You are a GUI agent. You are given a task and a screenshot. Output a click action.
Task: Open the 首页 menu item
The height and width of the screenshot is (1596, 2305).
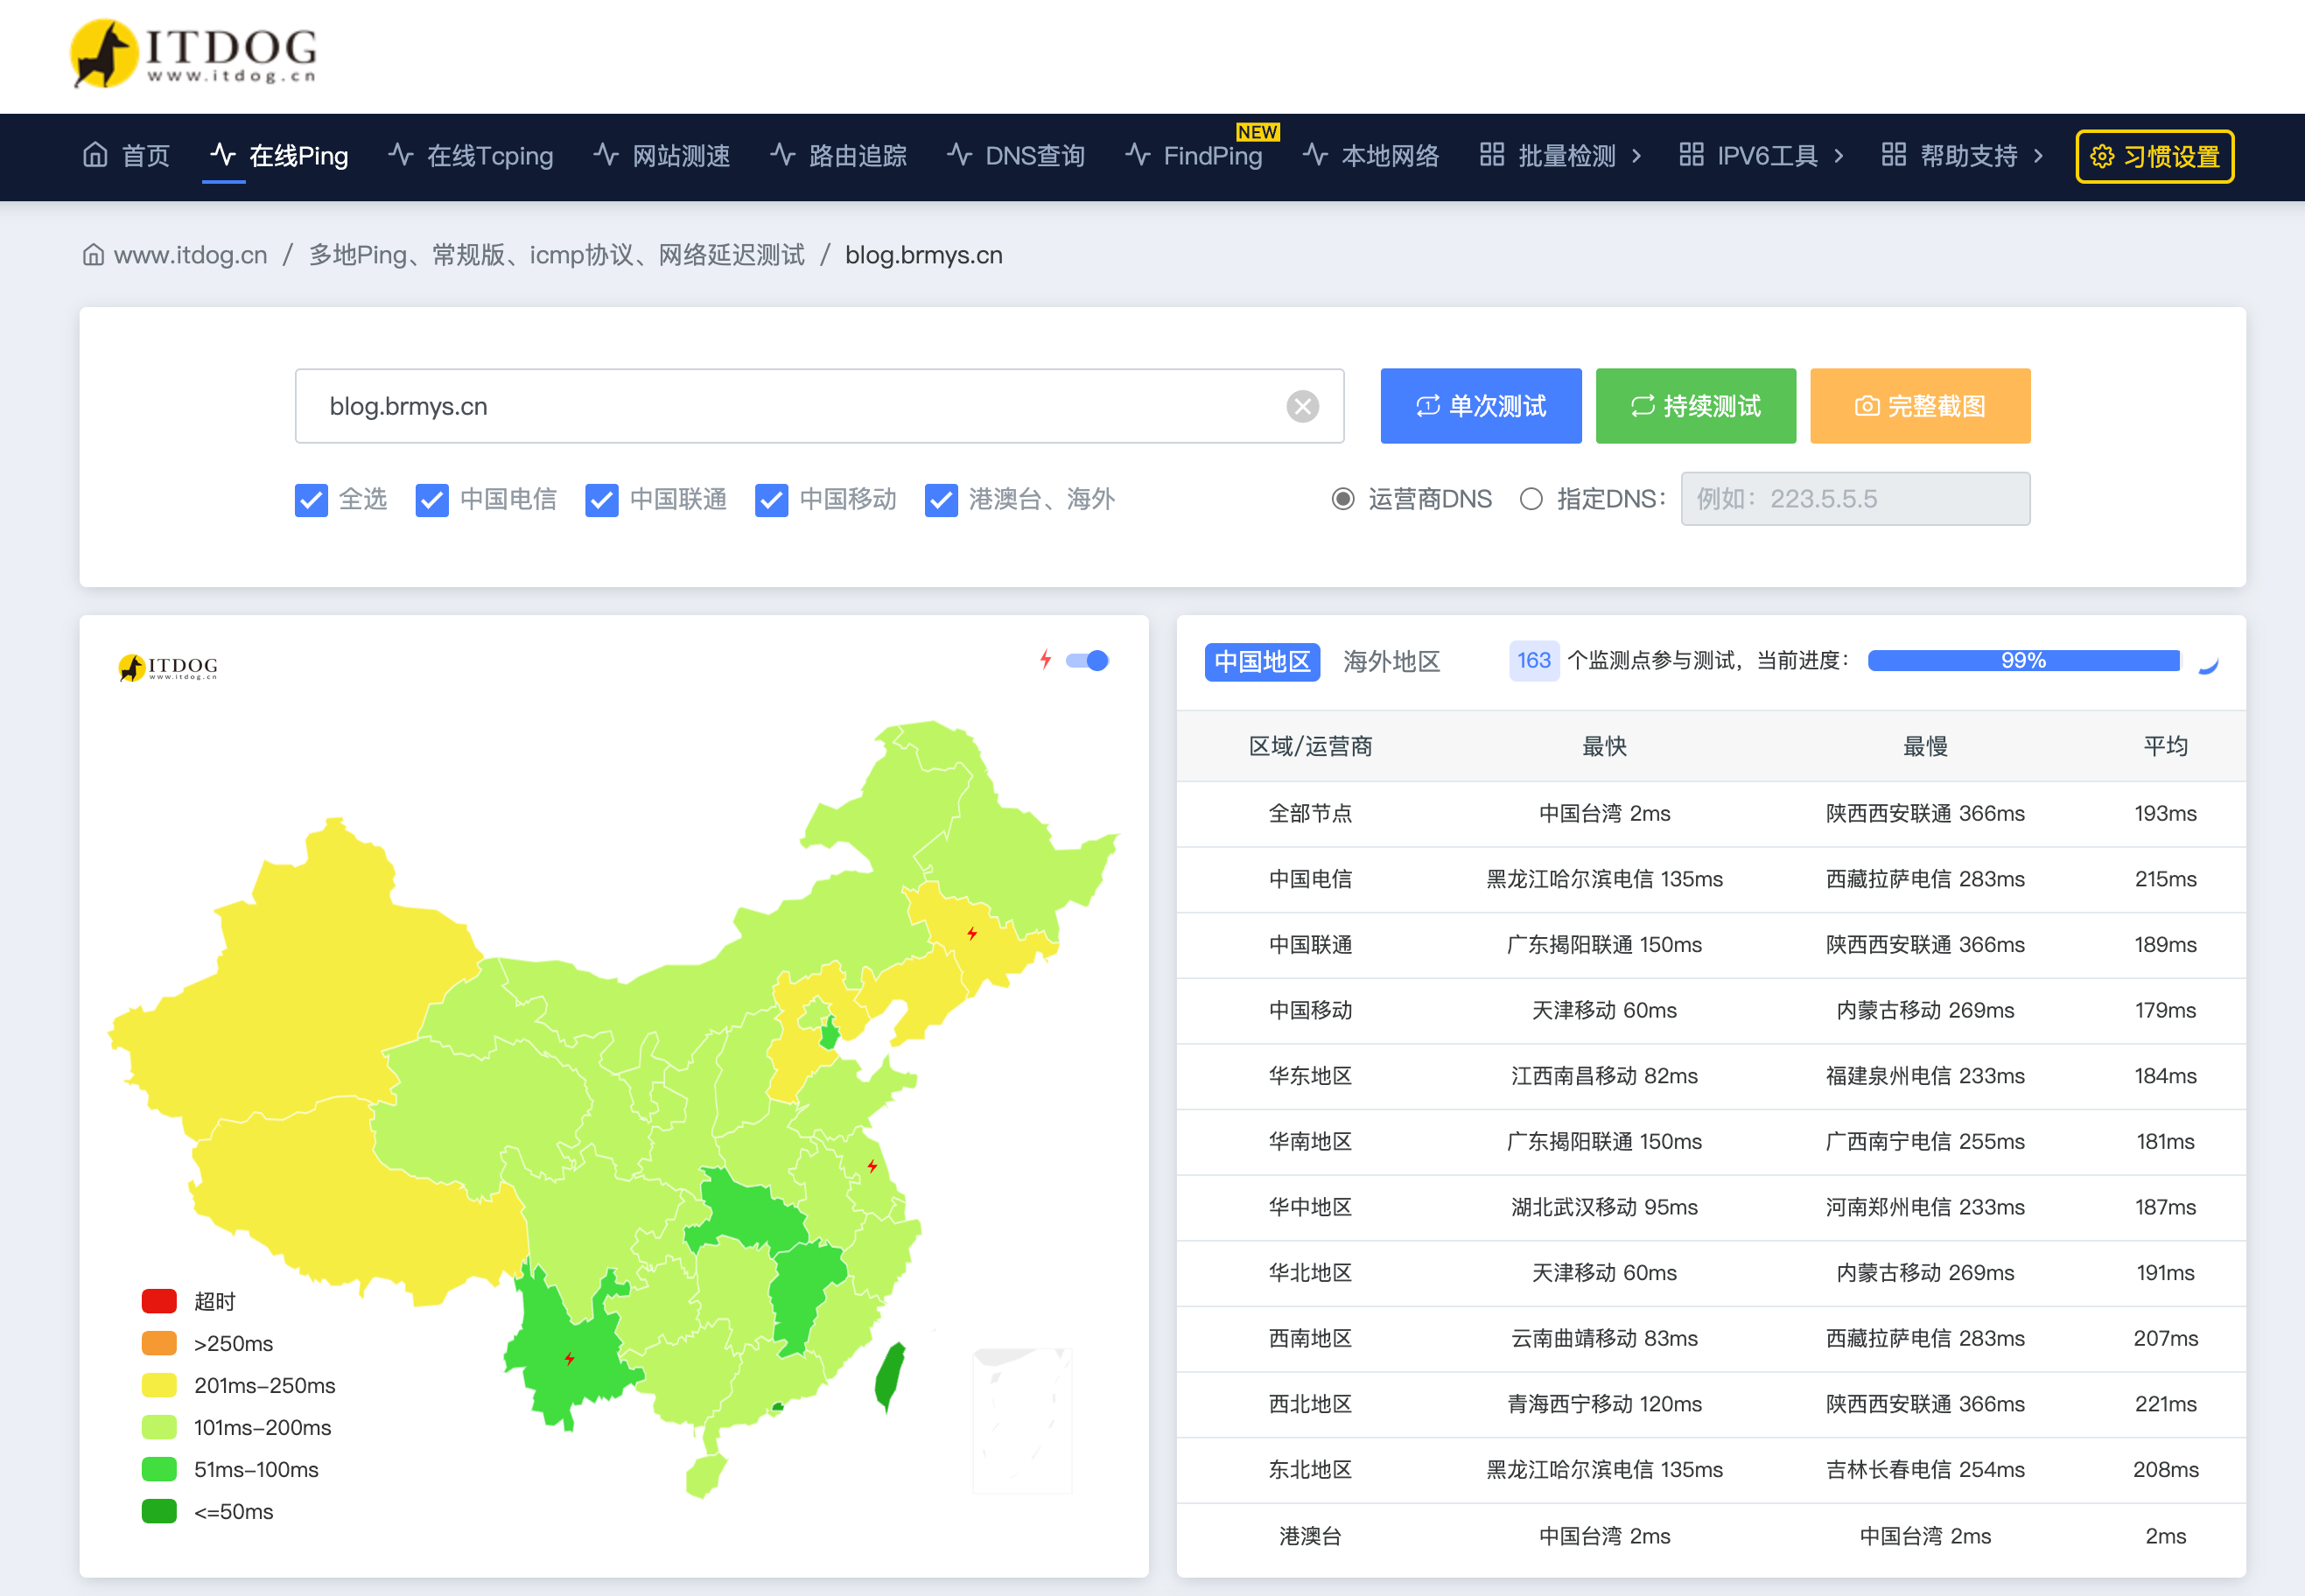point(126,156)
